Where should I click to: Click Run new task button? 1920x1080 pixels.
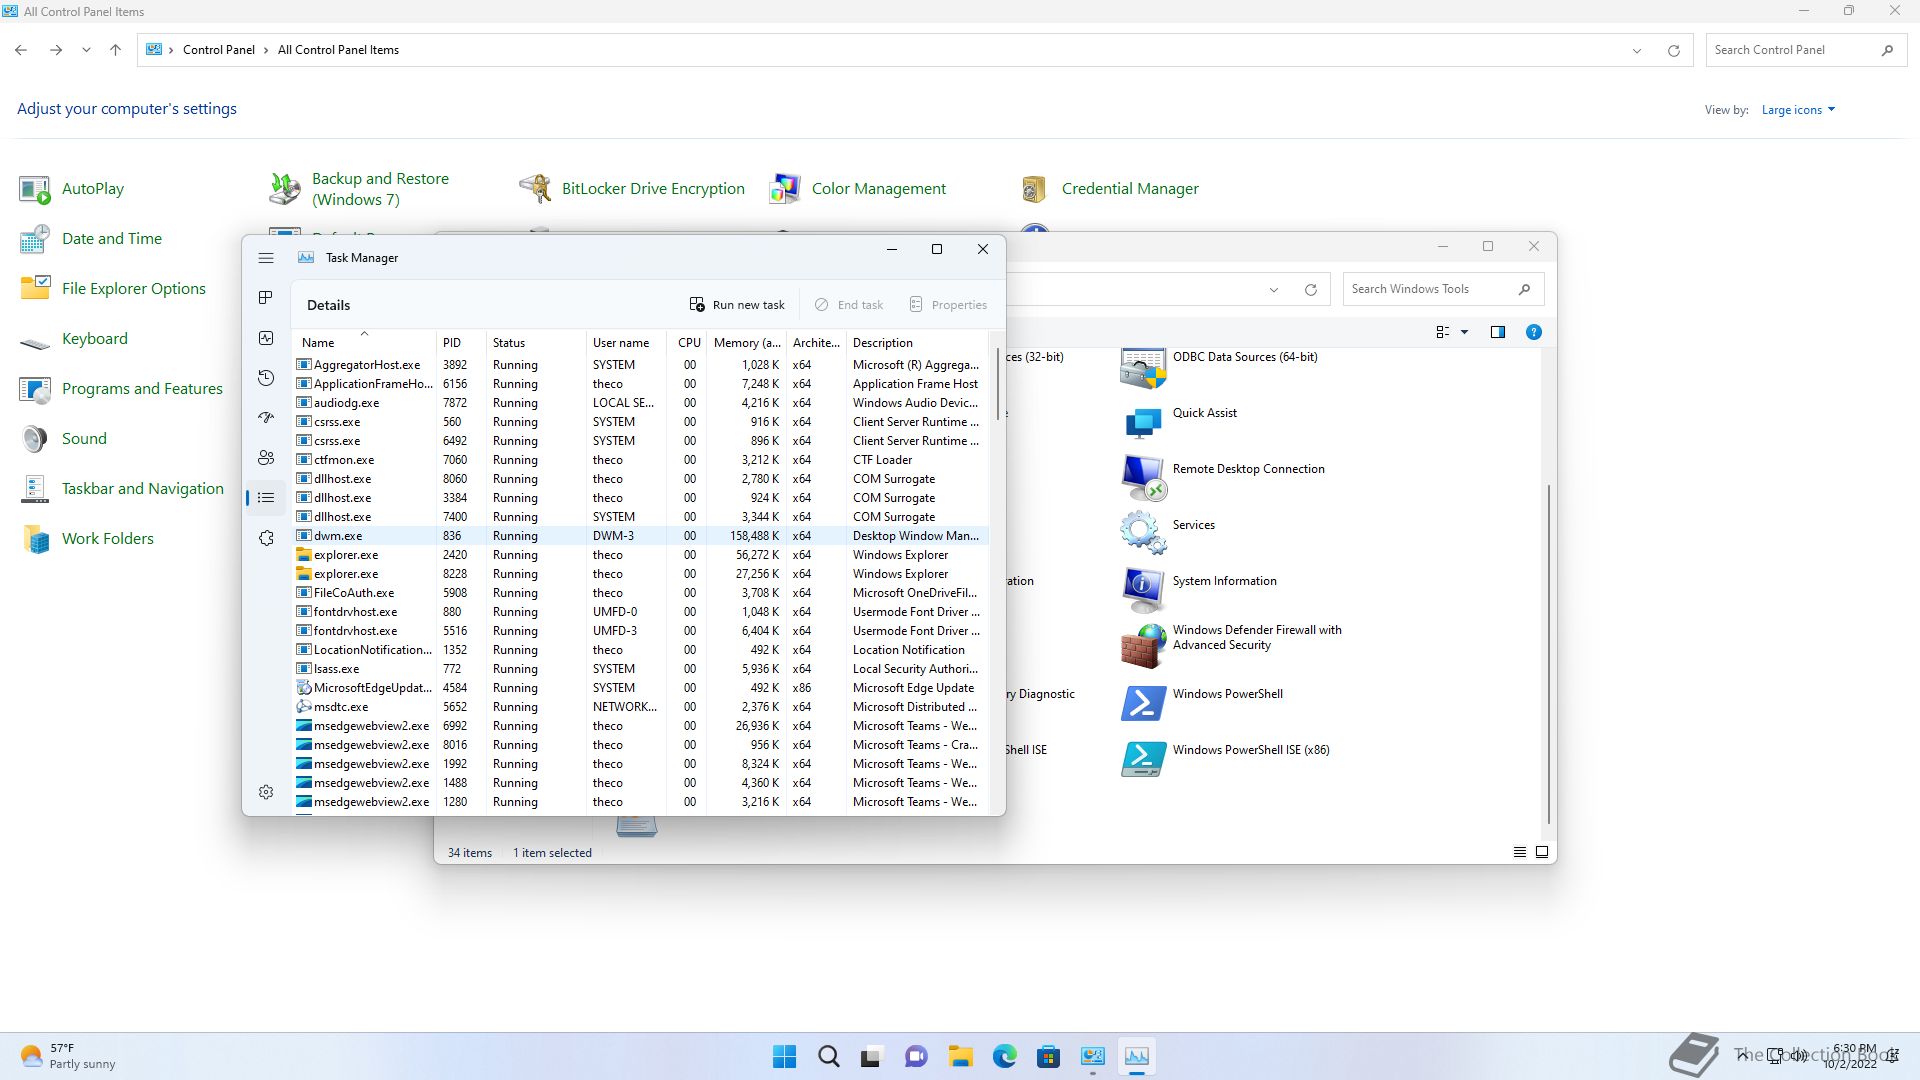click(x=737, y=305)
